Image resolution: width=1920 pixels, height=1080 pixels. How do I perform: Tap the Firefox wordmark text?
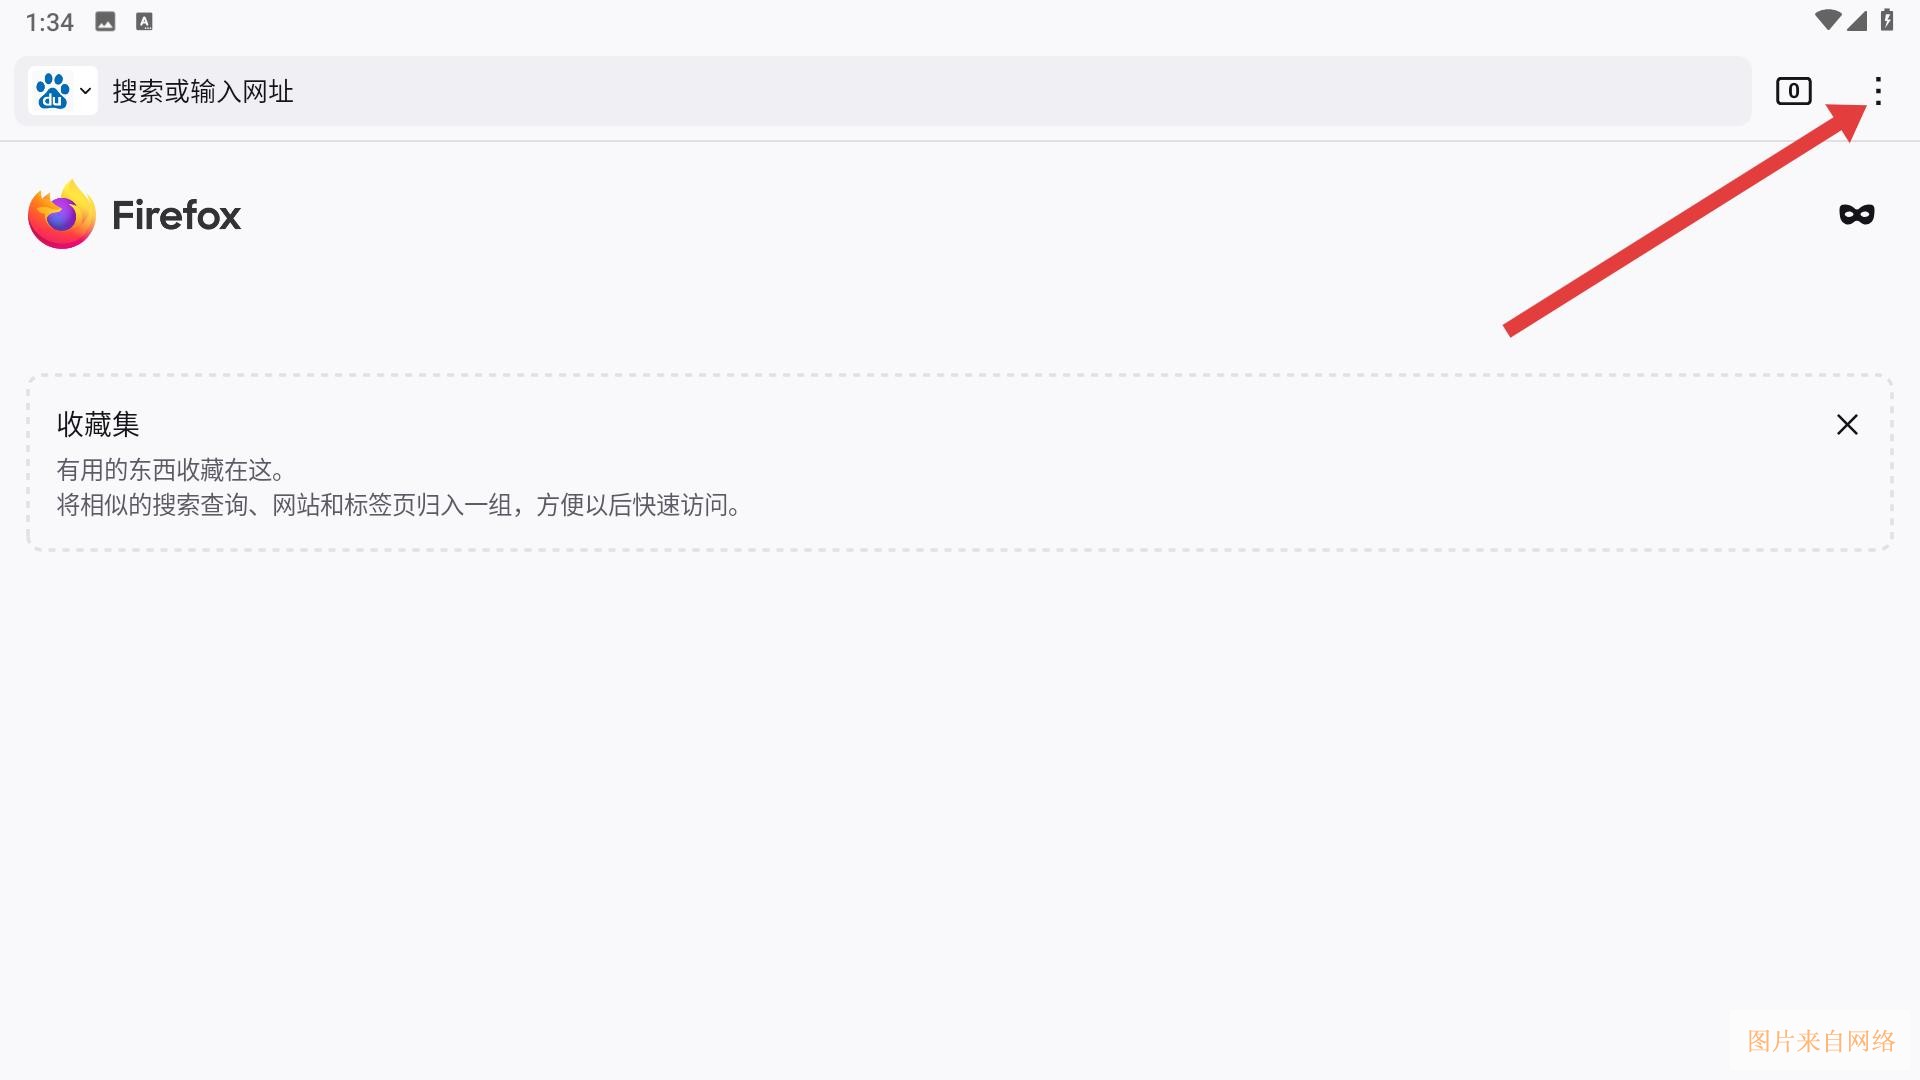176,215
